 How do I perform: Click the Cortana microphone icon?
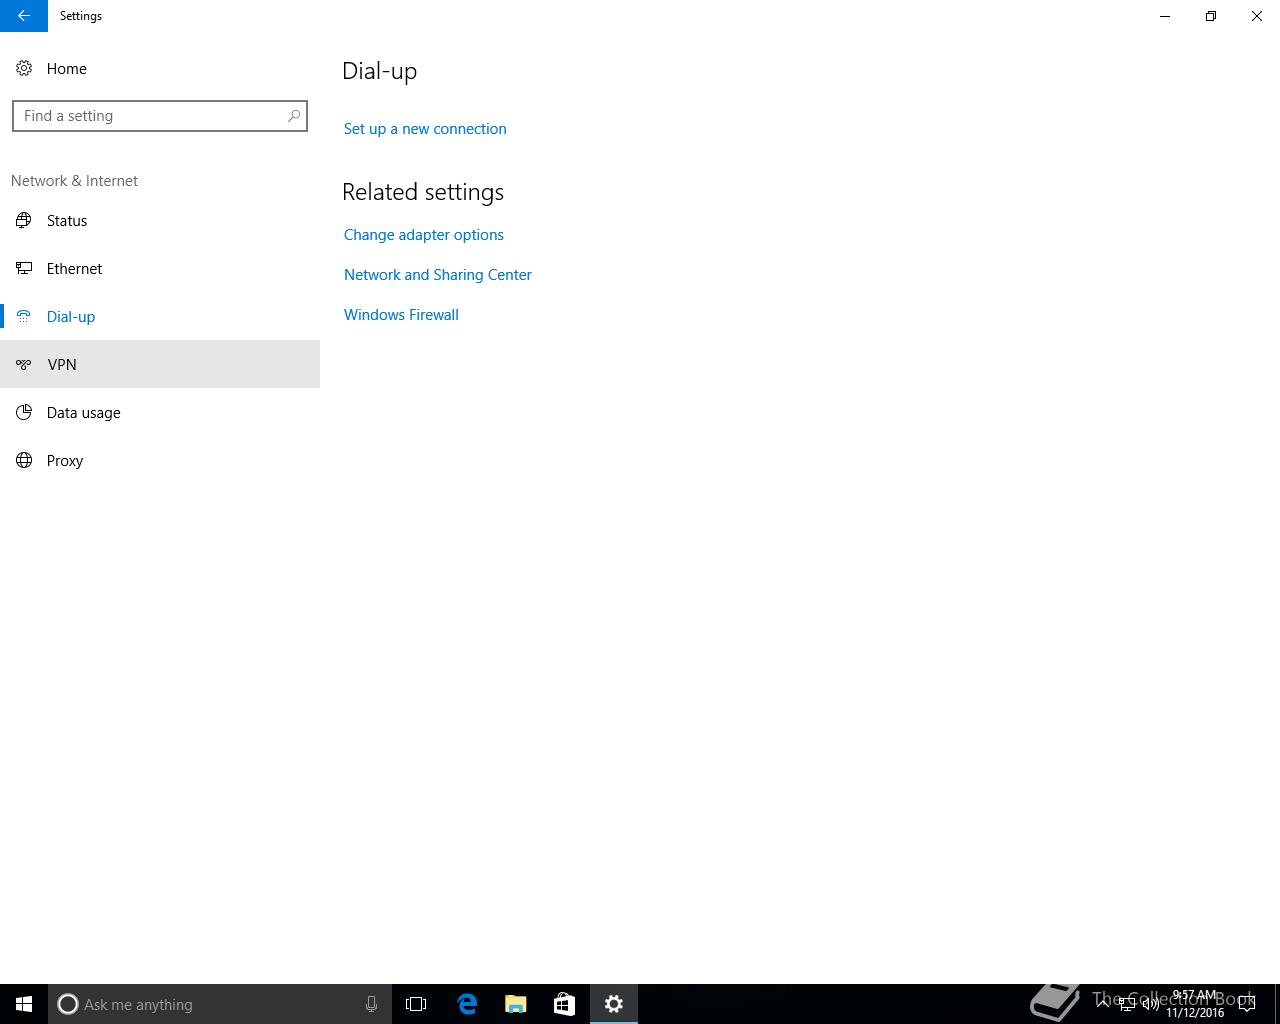coord(371,1004)
